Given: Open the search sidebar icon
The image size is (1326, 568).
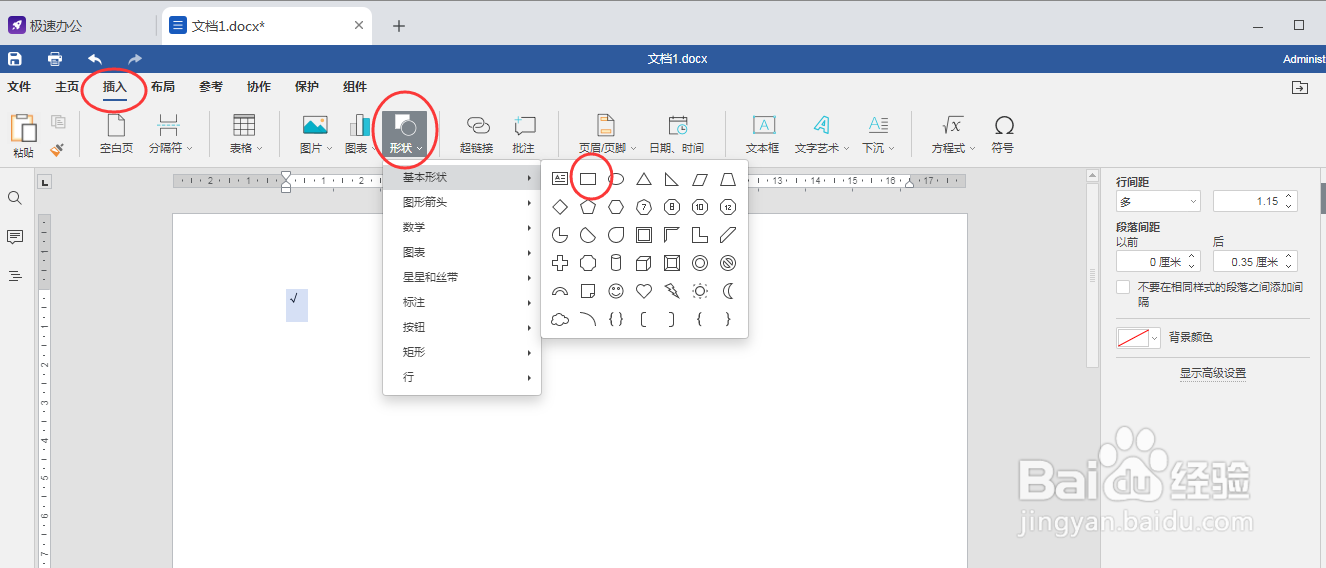Looking at the screenshot, I should point(15,198).
